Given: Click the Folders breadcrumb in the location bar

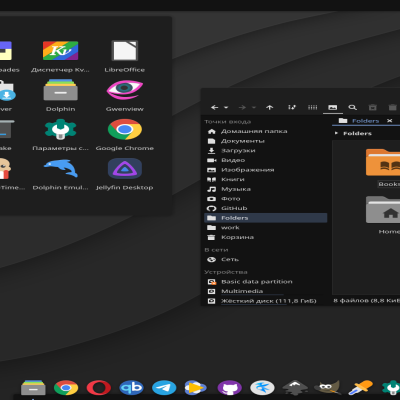Looking at the screenshot, I should pyautogui.click(x=357, y=133).
